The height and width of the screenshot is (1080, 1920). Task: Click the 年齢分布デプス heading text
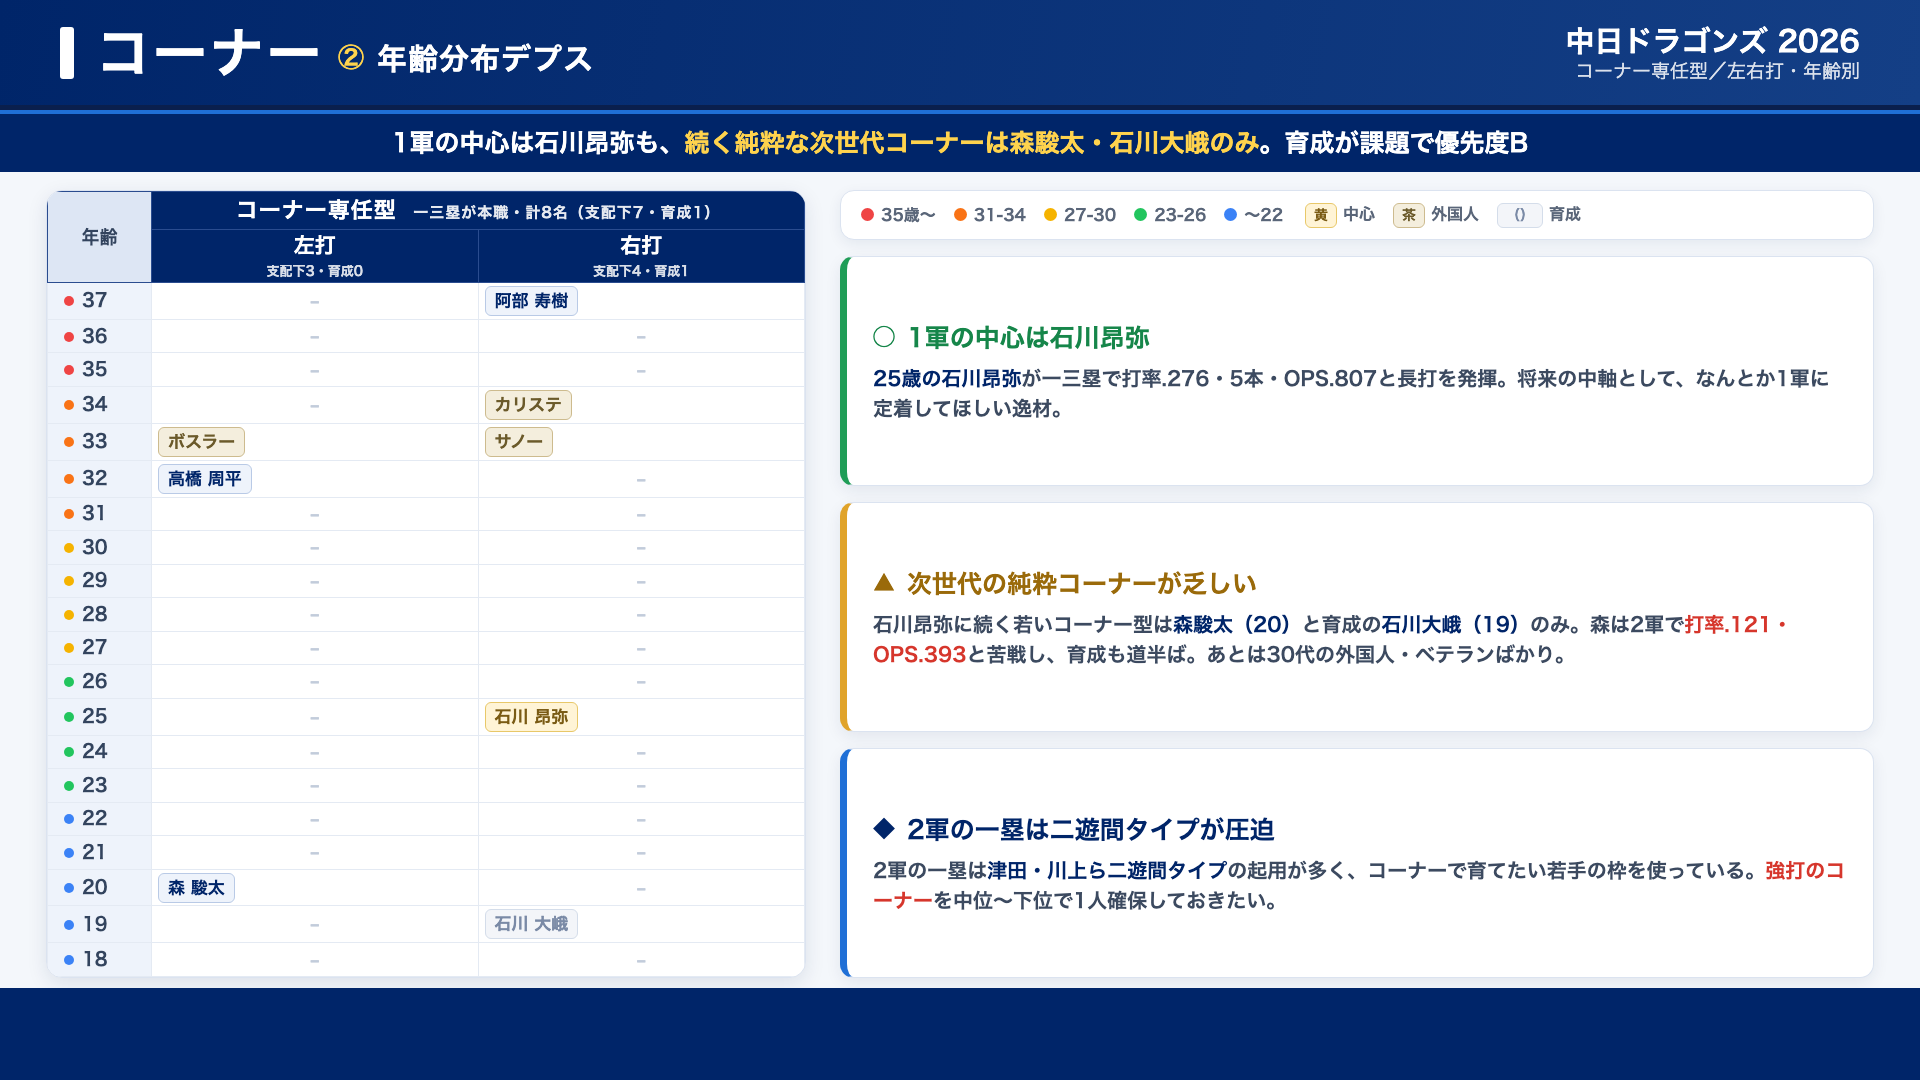coord(485,59)
